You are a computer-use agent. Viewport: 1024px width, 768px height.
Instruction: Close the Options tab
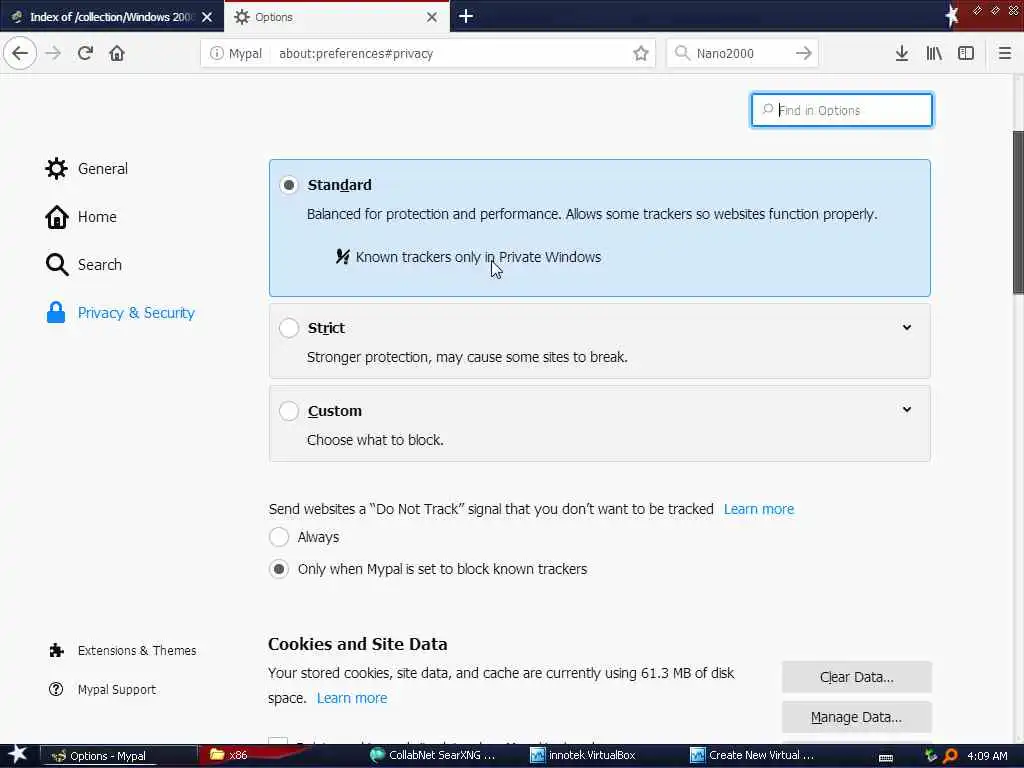pyautogui.click(x=432, y=17)
